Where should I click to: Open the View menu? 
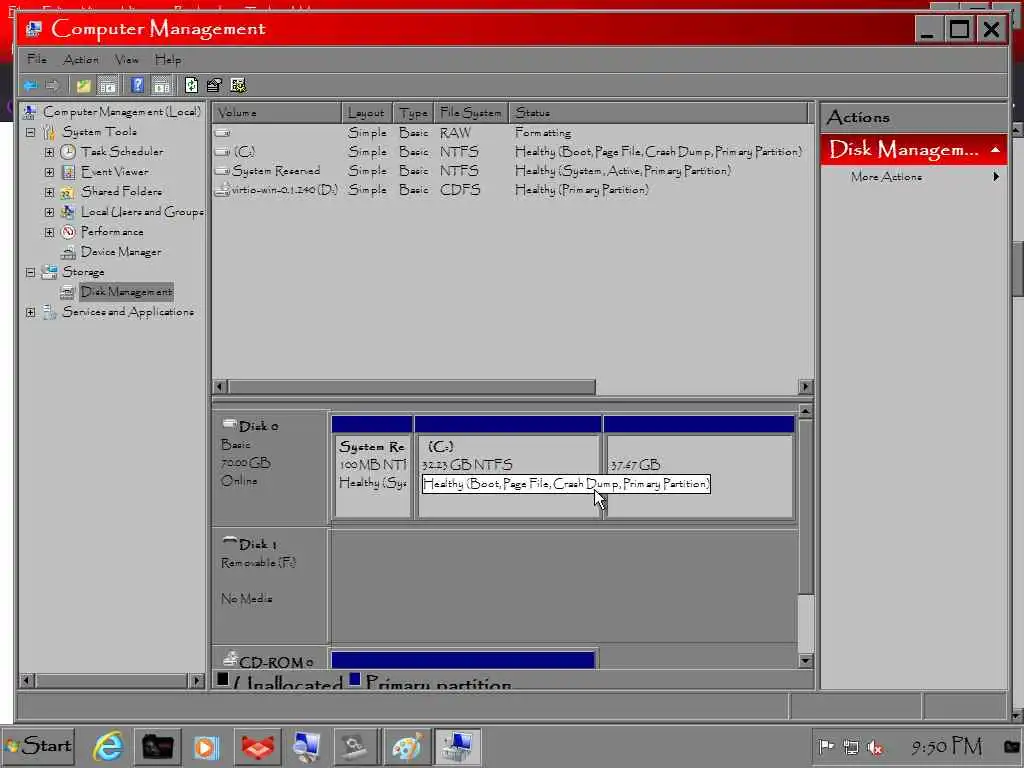[127, 59]
